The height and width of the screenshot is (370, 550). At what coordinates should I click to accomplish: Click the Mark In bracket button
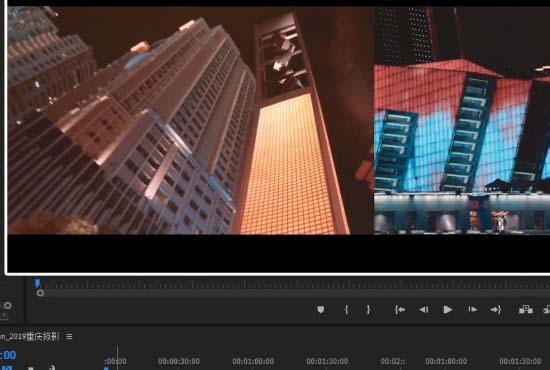[346, 310]
